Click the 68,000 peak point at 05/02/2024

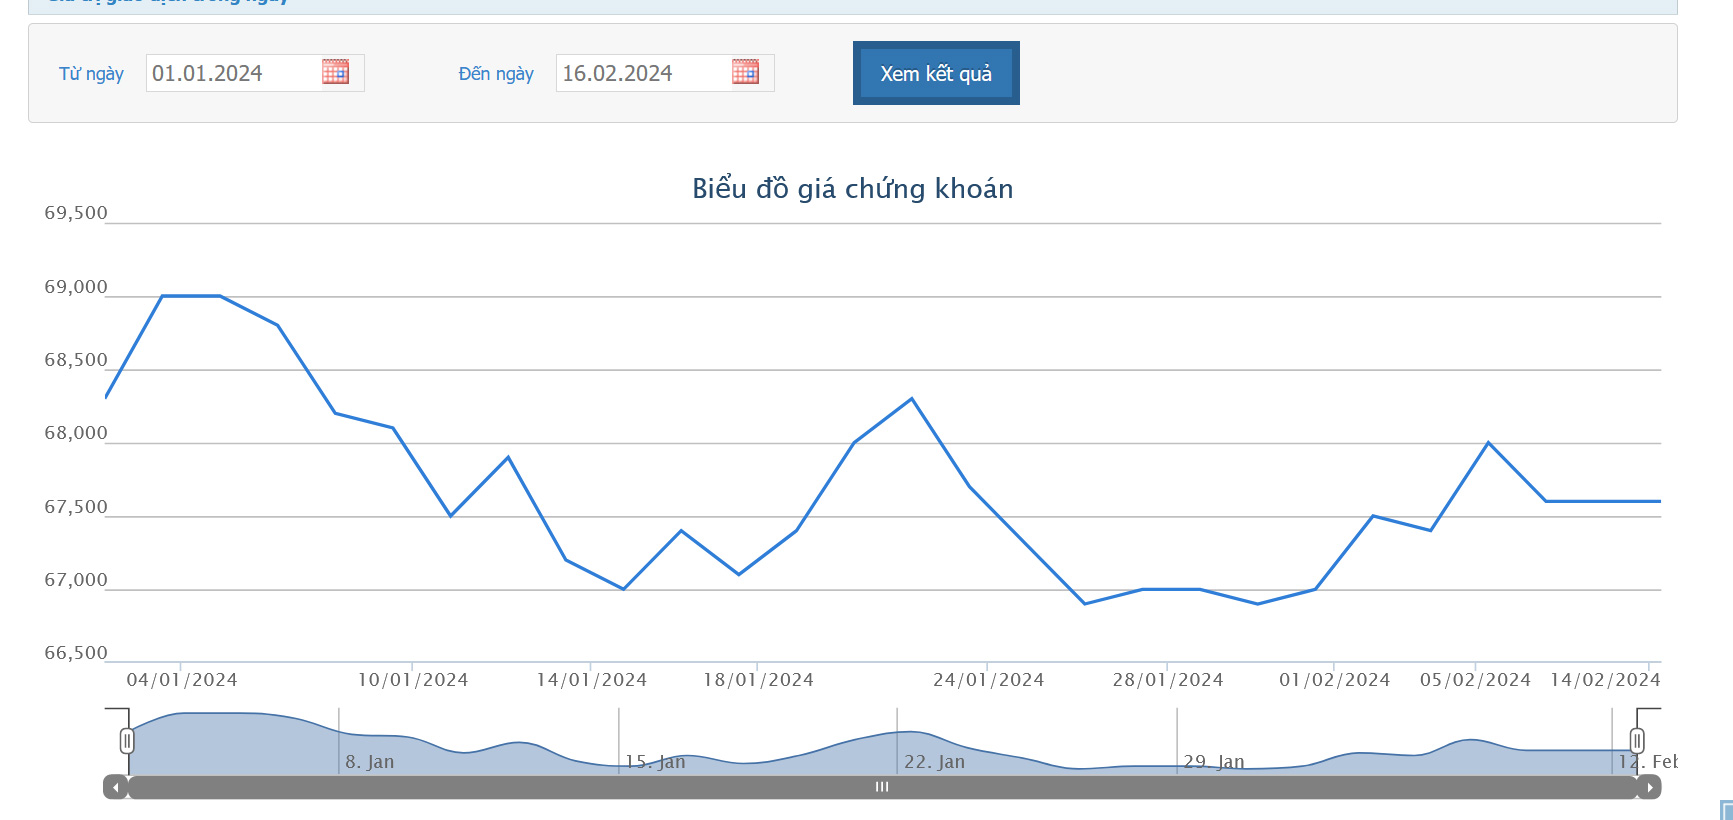pyautogui.click(x=1488, y=443)
